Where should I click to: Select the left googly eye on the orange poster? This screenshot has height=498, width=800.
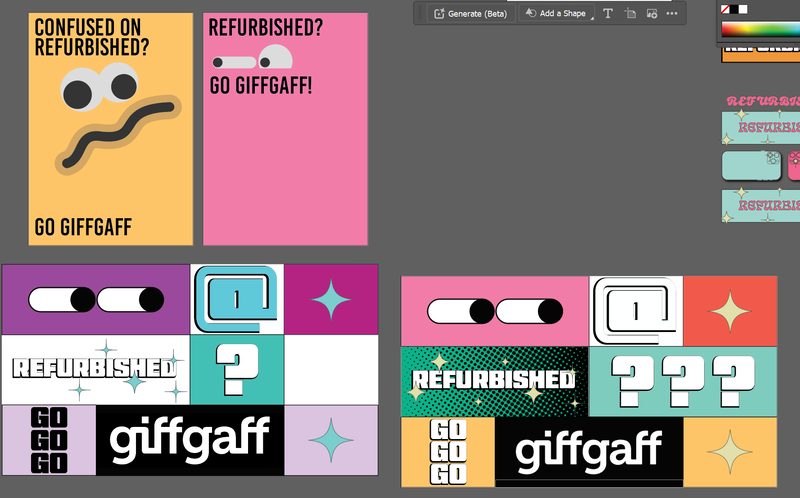(80, 91)
